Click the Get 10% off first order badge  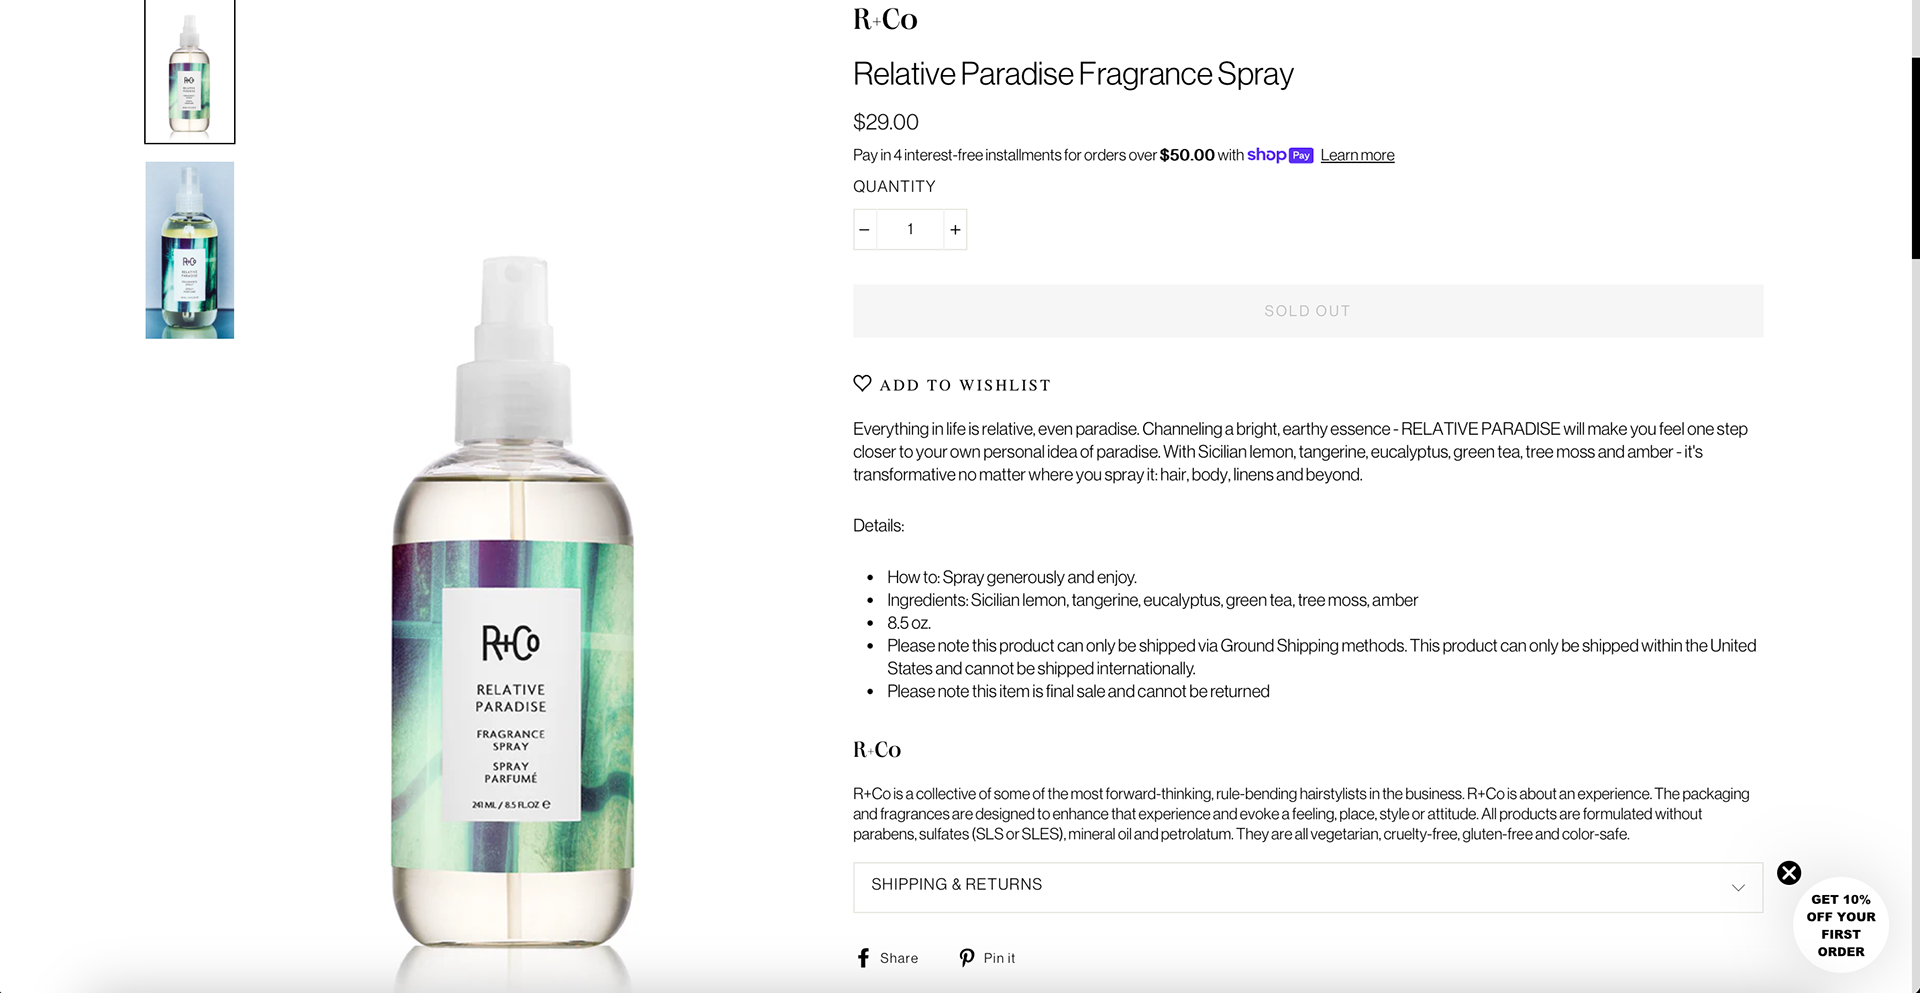point(1841,925)
